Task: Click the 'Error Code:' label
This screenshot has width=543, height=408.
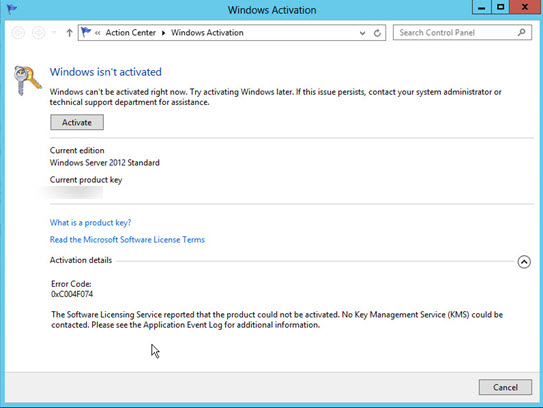Action: click(x=71, y=284)
